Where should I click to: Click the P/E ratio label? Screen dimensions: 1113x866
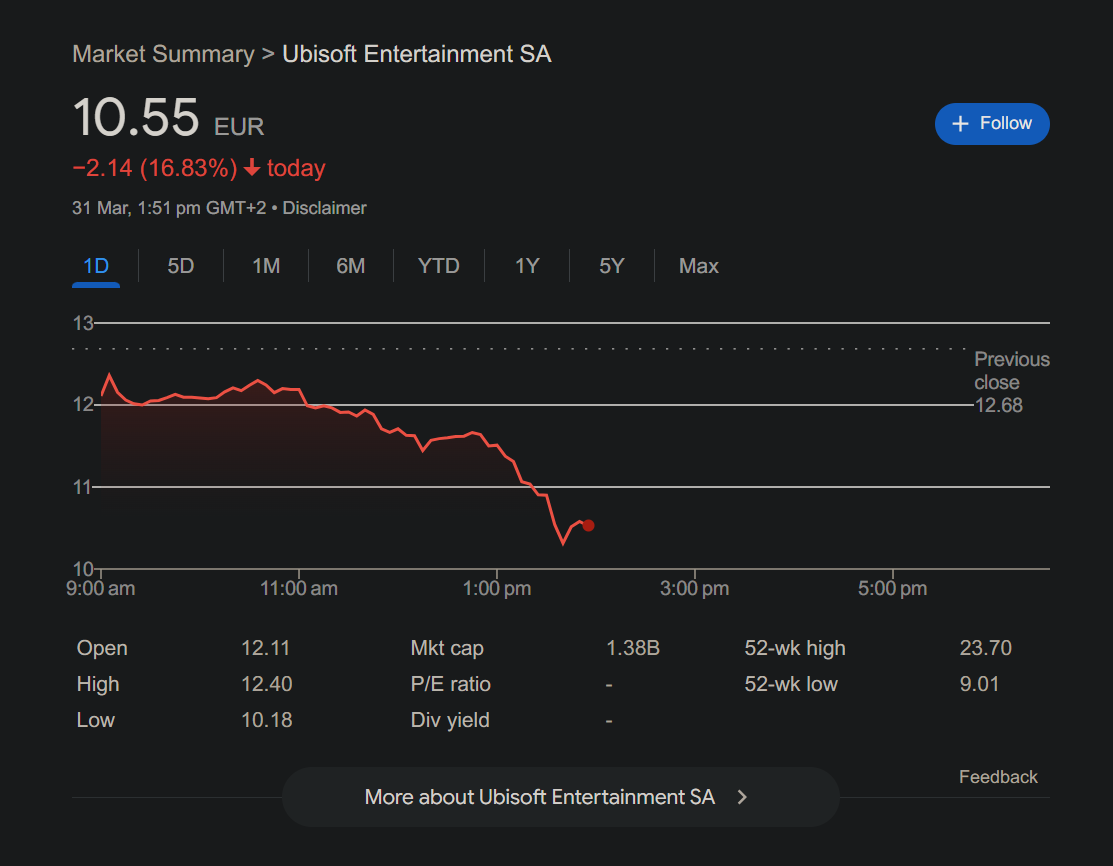451,684
